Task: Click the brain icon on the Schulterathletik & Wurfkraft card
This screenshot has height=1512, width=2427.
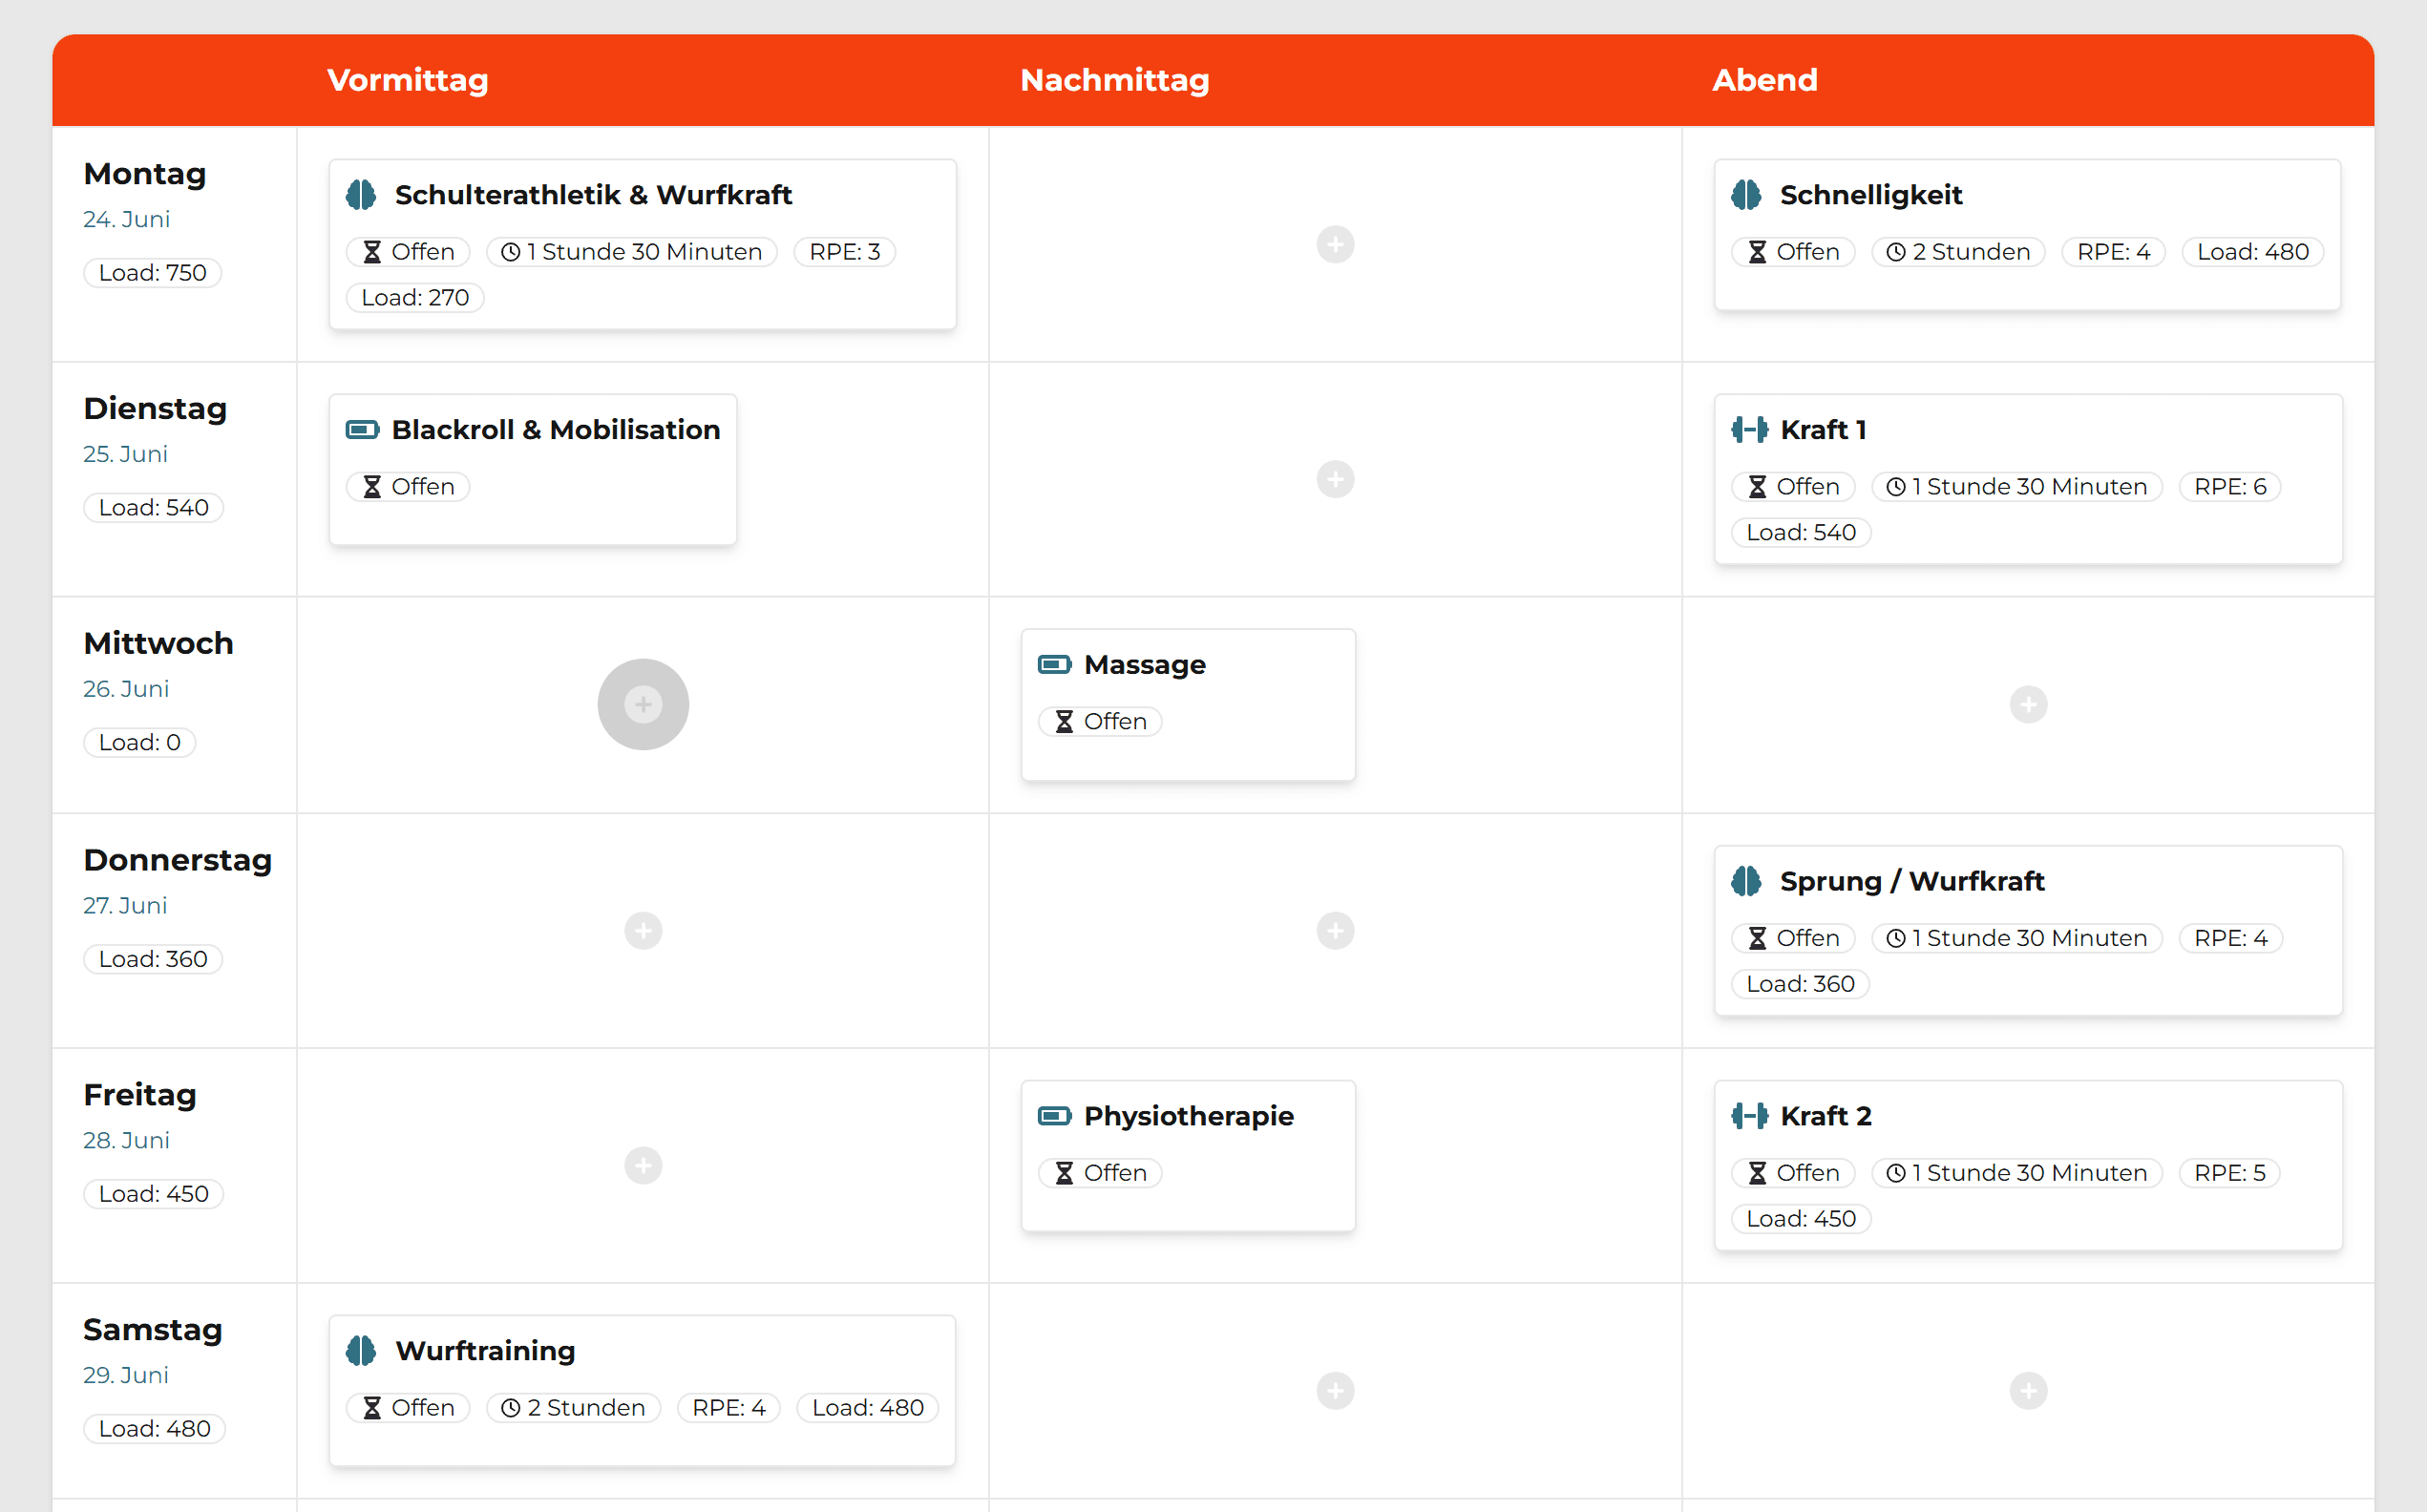Action: pyautogui.click(x=362, y=194)
